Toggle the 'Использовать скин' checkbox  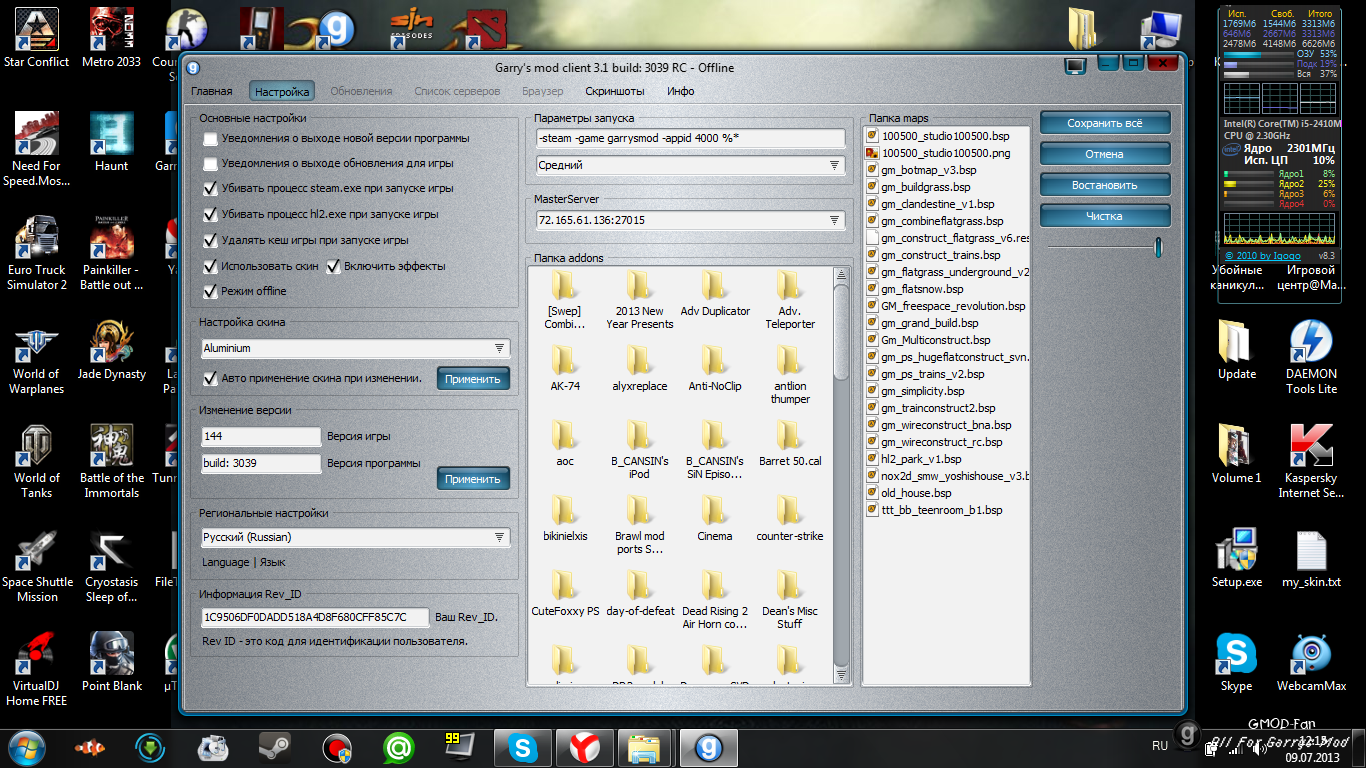point(210,266)
